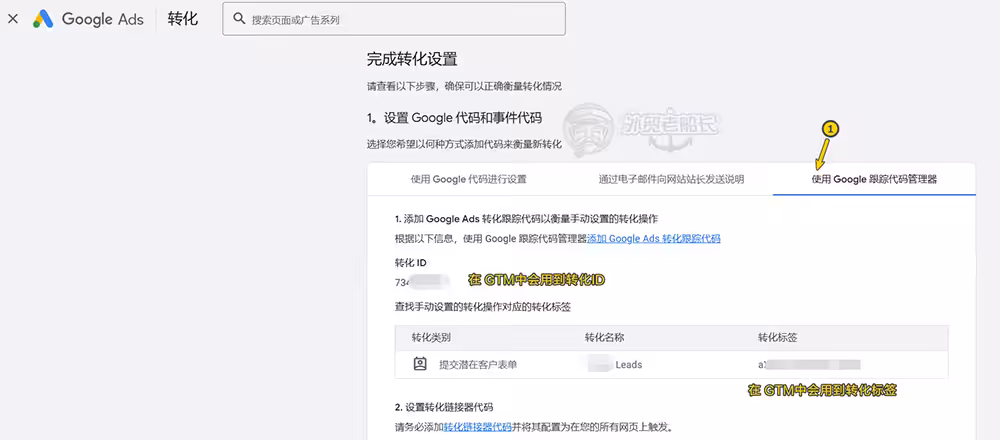Image resolution: width=1000 pixels, height=440 pixels.
Task: Close the conversion setup page with X
Action: (13, 19)
